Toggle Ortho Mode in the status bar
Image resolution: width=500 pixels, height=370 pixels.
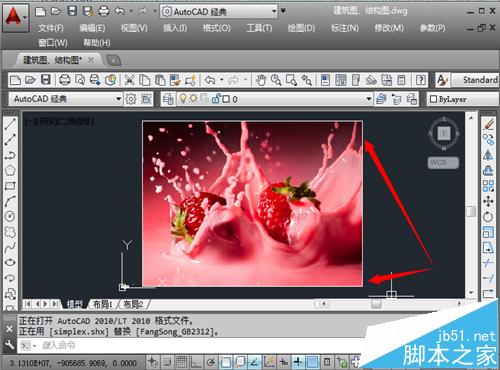[196, 362]
